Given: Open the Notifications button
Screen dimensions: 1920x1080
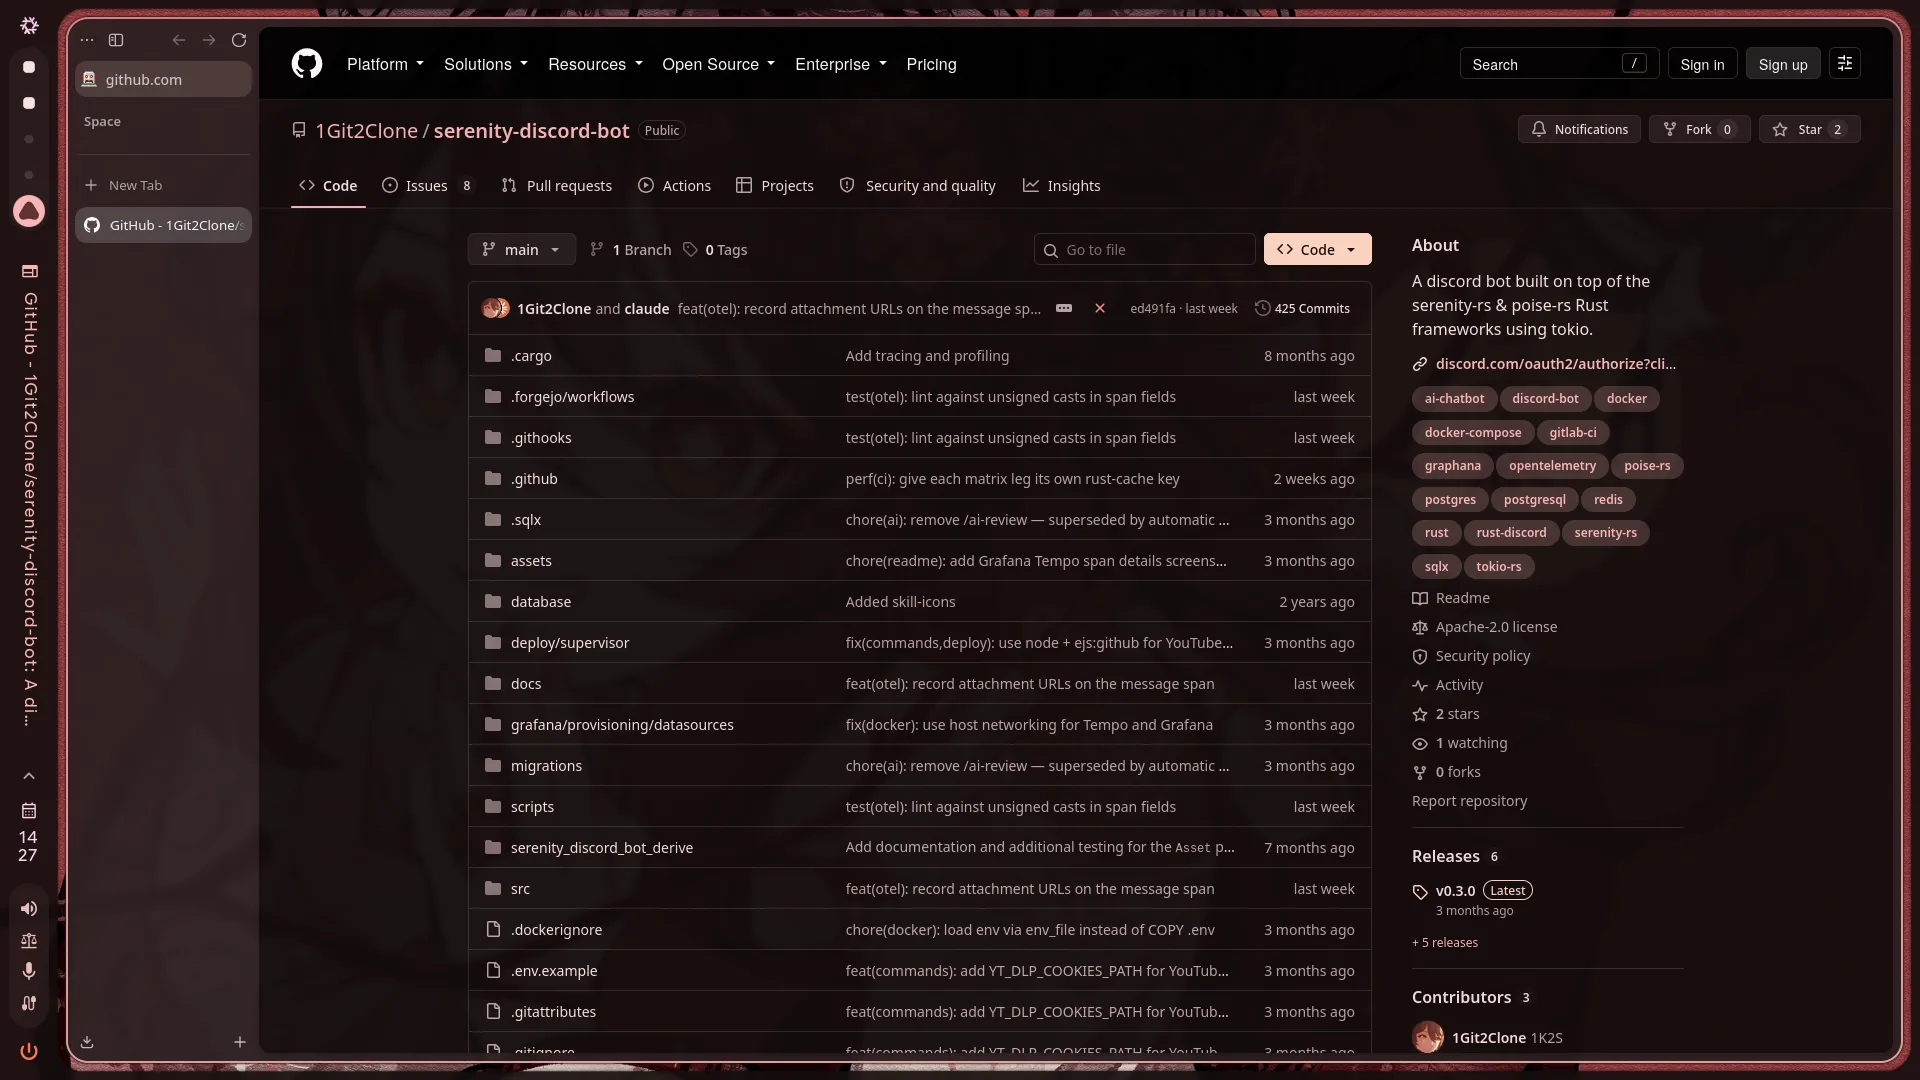Looking at the screenshot, I should tap(1579, 129).
